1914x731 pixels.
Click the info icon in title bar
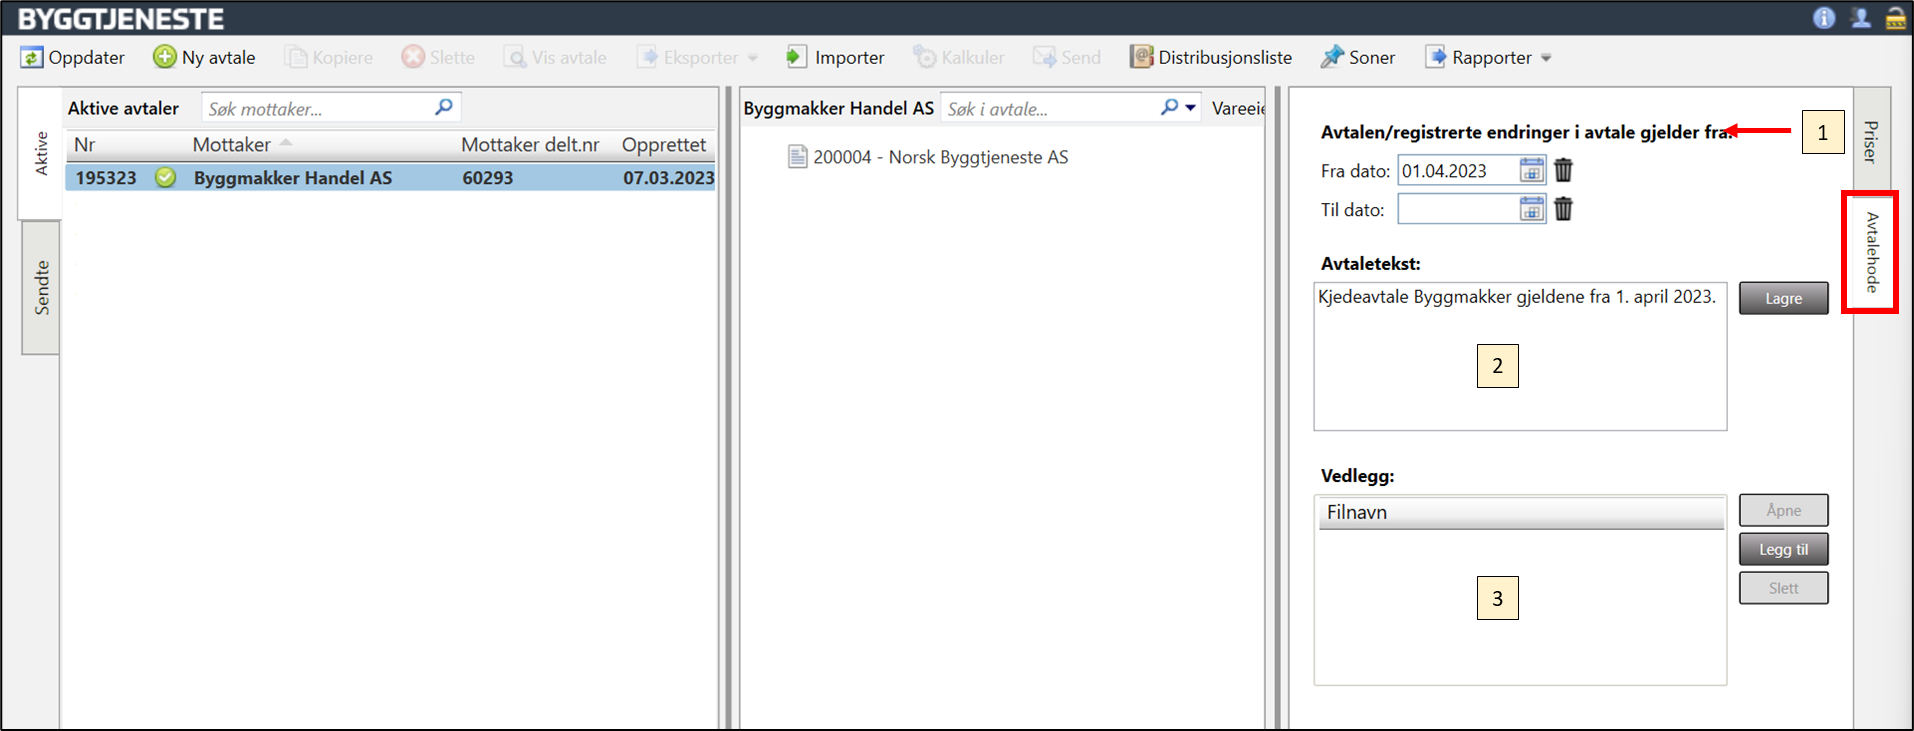coord(1823,18)
